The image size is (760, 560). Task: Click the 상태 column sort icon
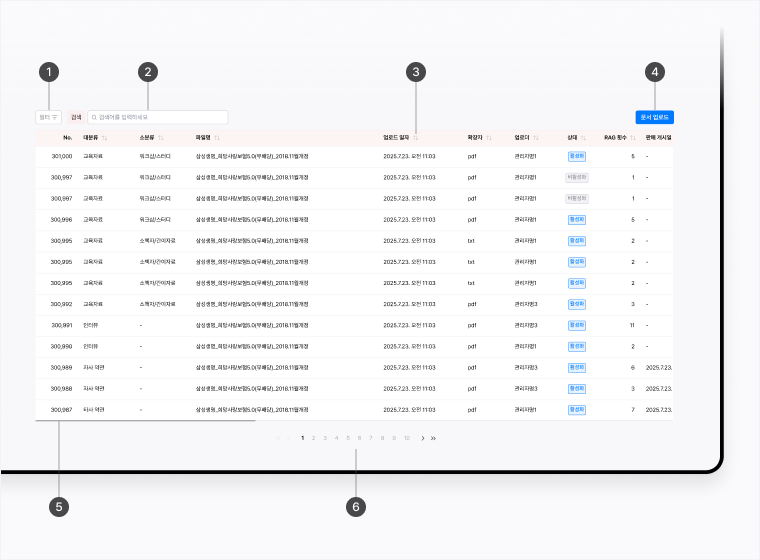pyautogui.click(x=584, y=137)
